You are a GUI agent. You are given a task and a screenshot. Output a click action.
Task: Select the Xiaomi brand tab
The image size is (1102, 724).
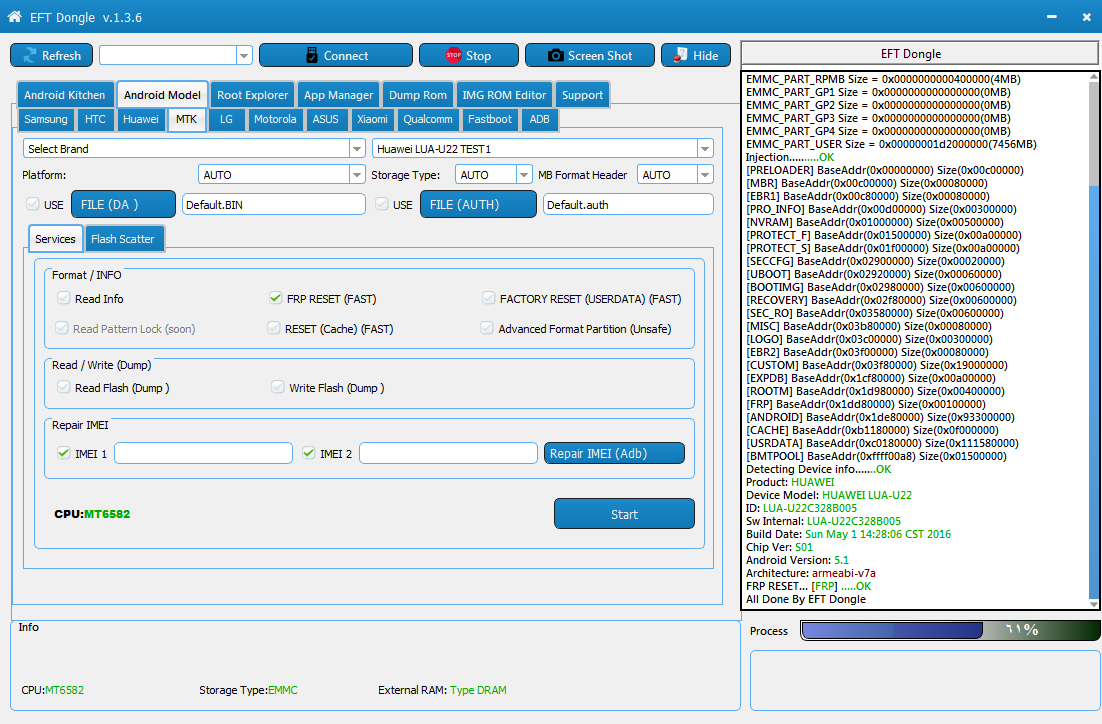pyautogui.click(x=372, y=119)
